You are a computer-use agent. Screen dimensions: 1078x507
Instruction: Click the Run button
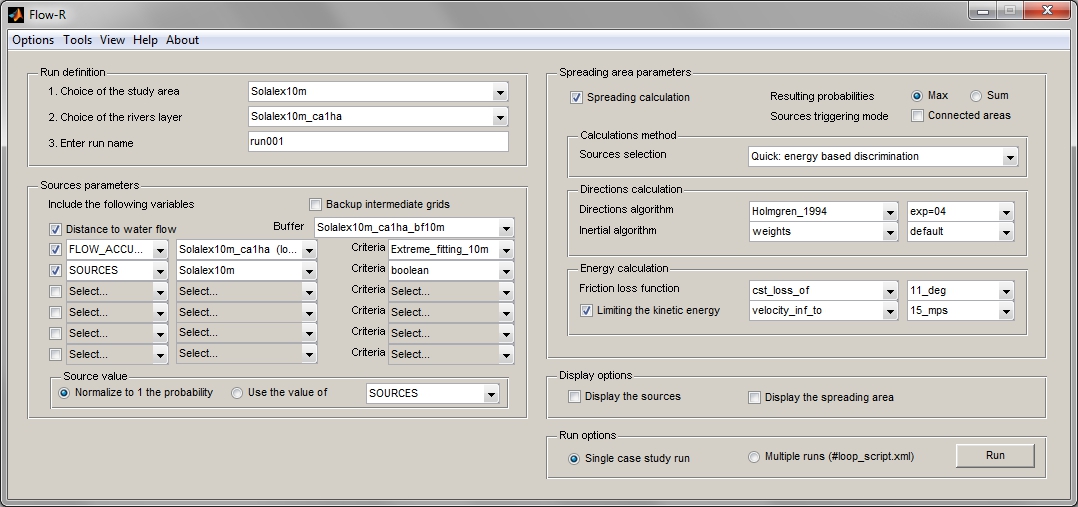995,455
